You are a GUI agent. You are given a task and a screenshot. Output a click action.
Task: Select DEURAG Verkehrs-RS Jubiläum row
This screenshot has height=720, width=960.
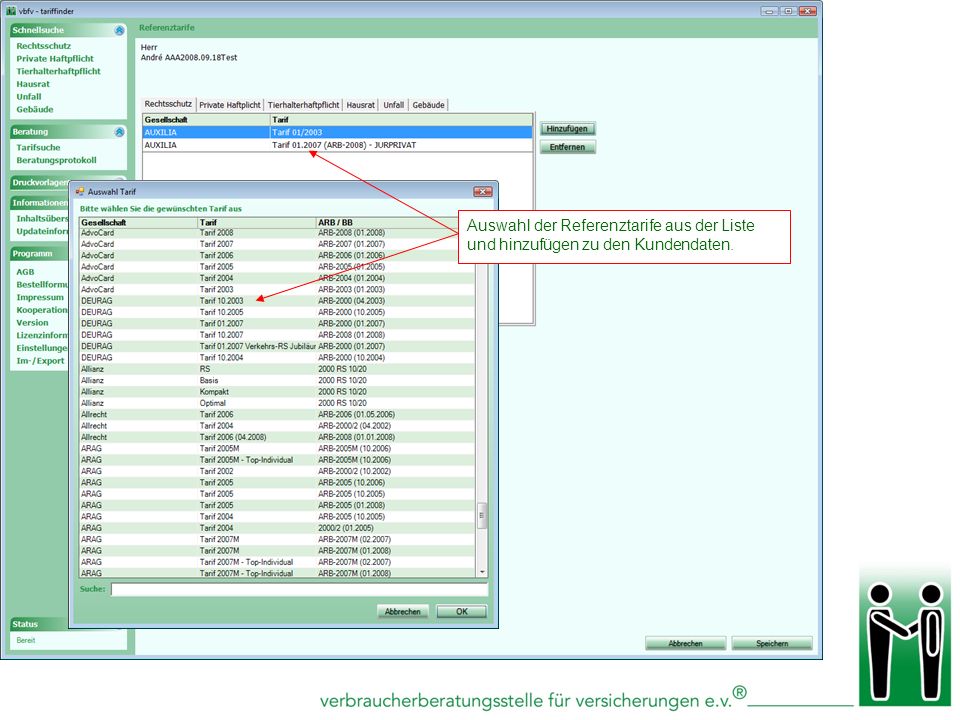277,347
